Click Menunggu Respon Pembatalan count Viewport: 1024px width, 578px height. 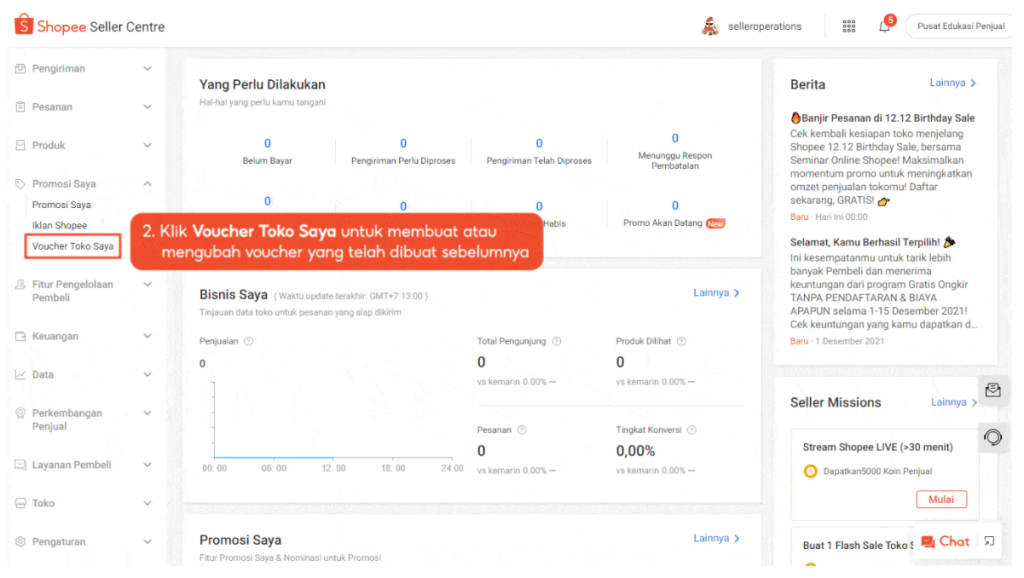pos(675,138)
